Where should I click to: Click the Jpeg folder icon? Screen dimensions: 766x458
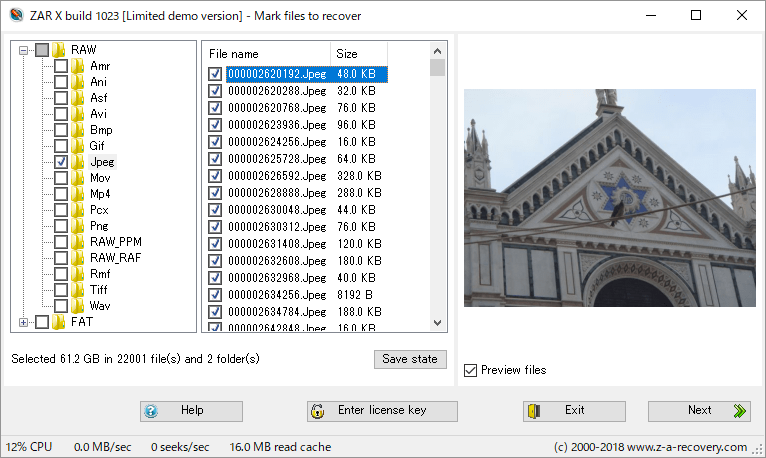pos(78,162)
